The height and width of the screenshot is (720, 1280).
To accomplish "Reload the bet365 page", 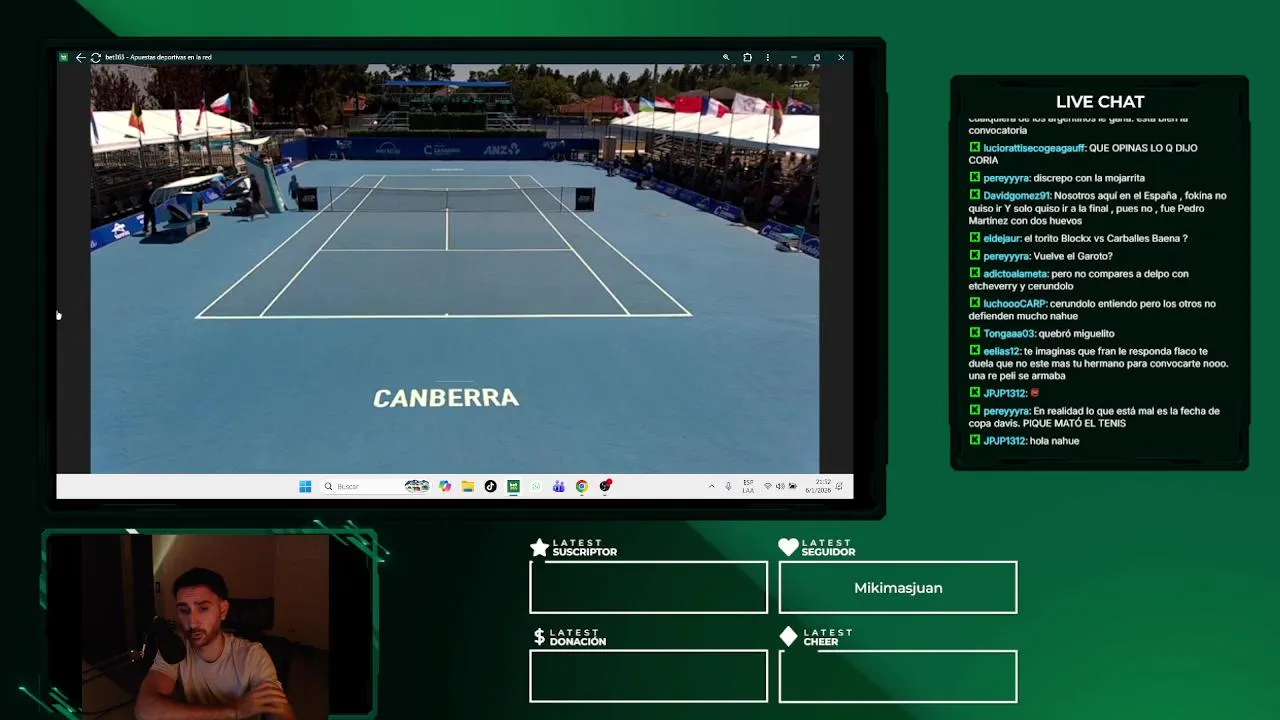I will click(x=95, y=57).
